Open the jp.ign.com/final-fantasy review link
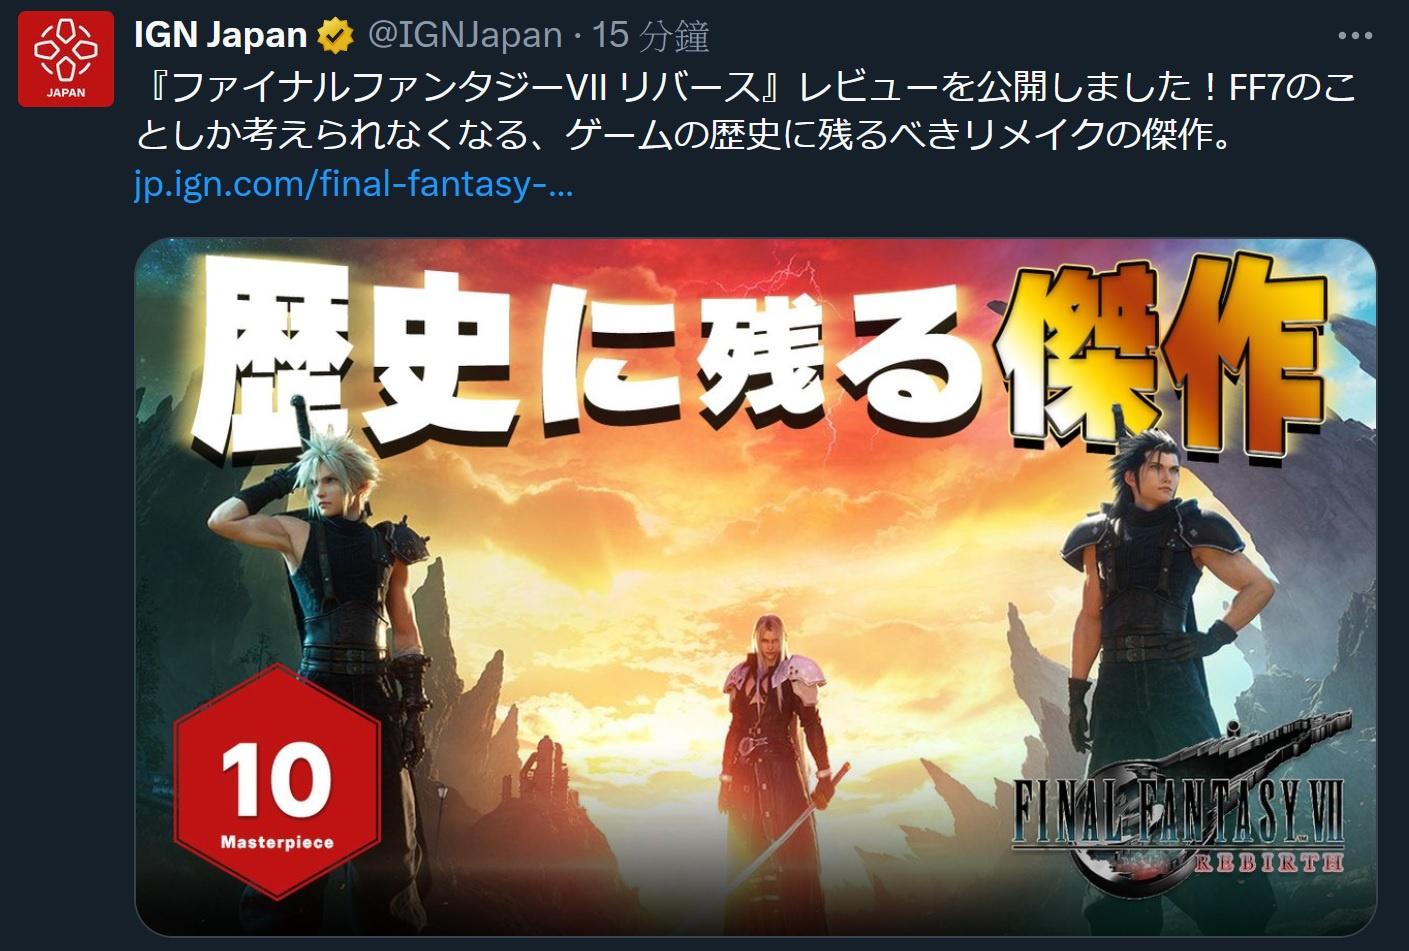The width and height of the screenshot is (1409, 951). pos(353,185)
